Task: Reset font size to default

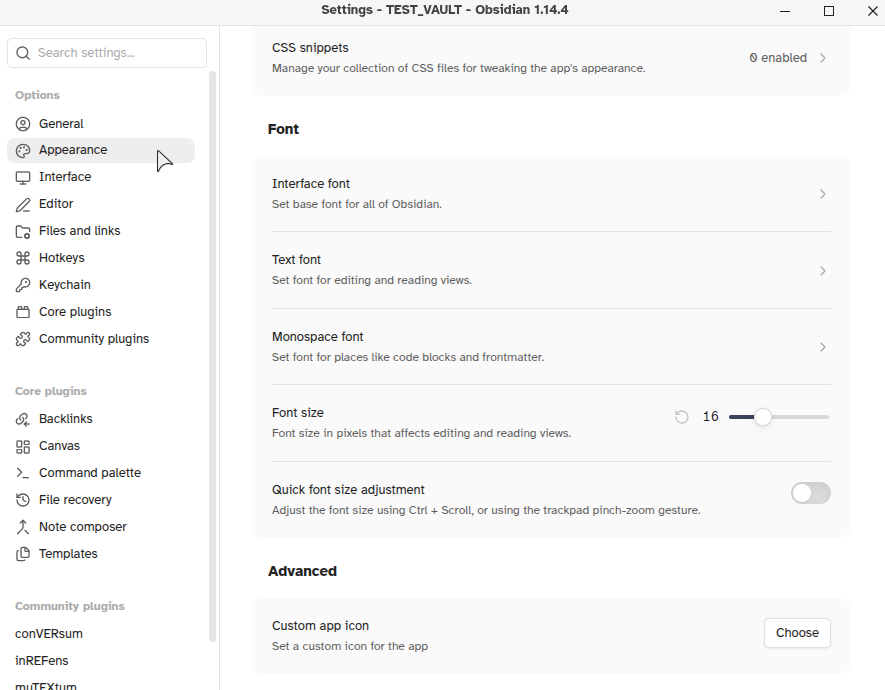Action: click(x=682, y=417)
